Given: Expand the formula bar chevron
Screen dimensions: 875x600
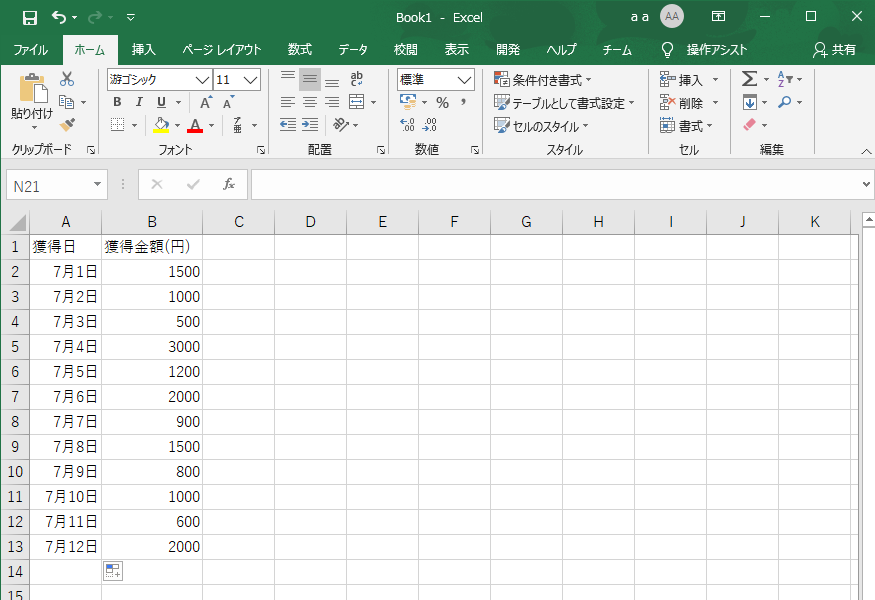Looking at the screenshot, I should click(866, 184).
